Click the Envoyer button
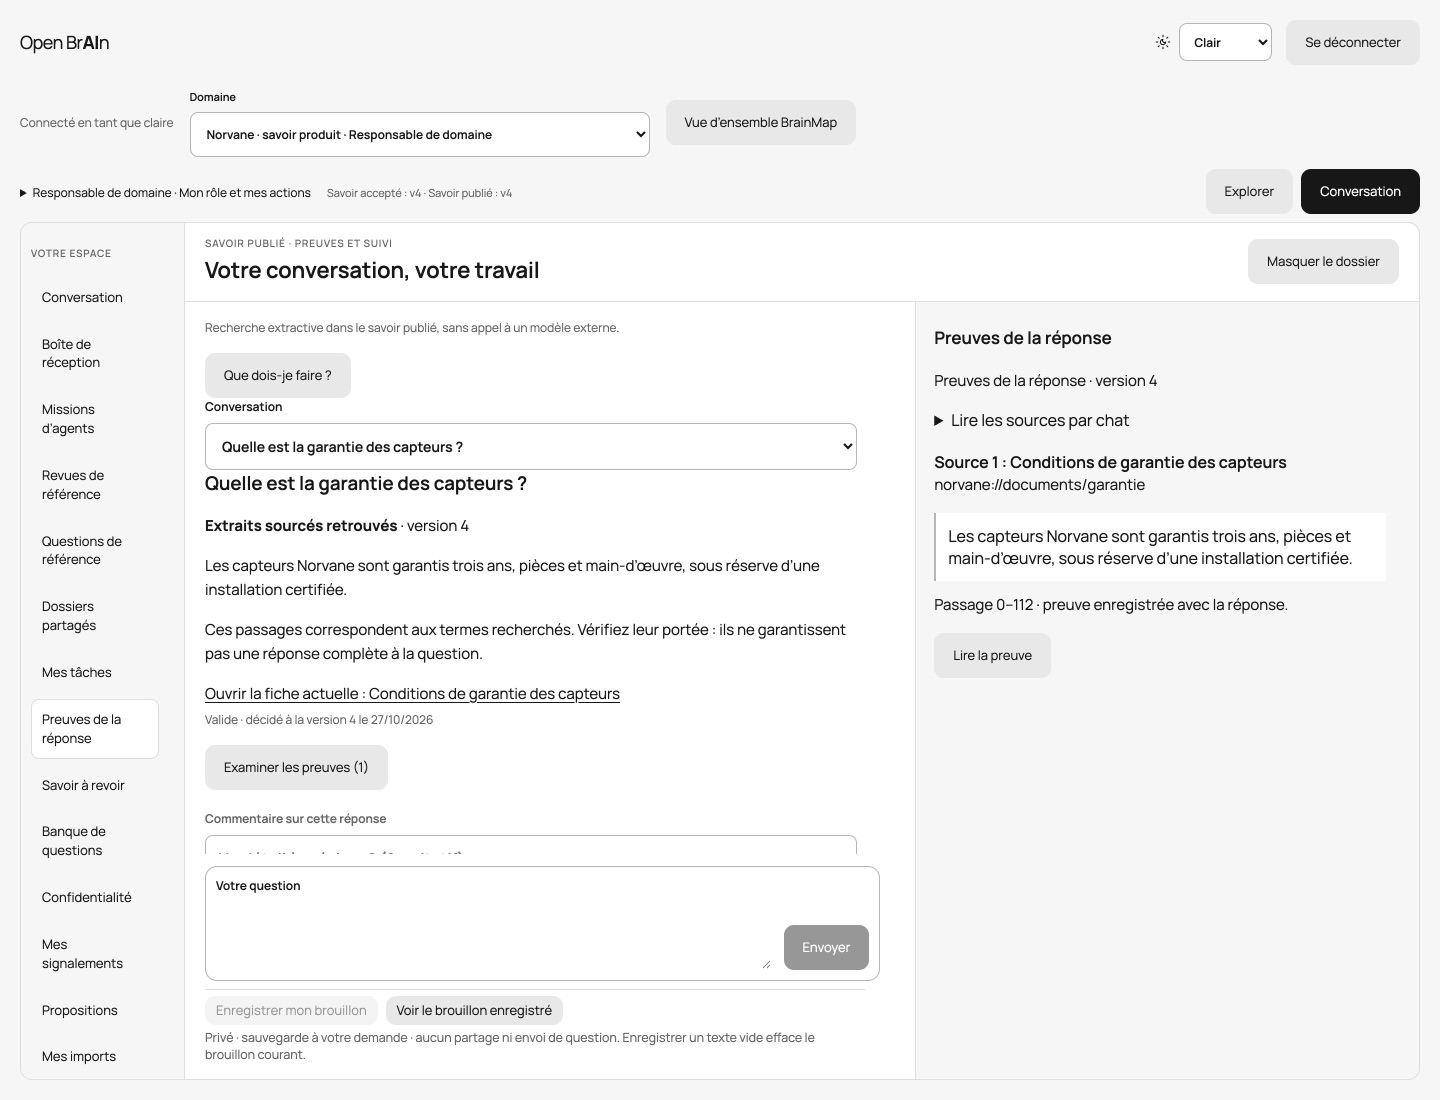The width and height of the screenshot is (1440, 1100). (x=826, y=947)
